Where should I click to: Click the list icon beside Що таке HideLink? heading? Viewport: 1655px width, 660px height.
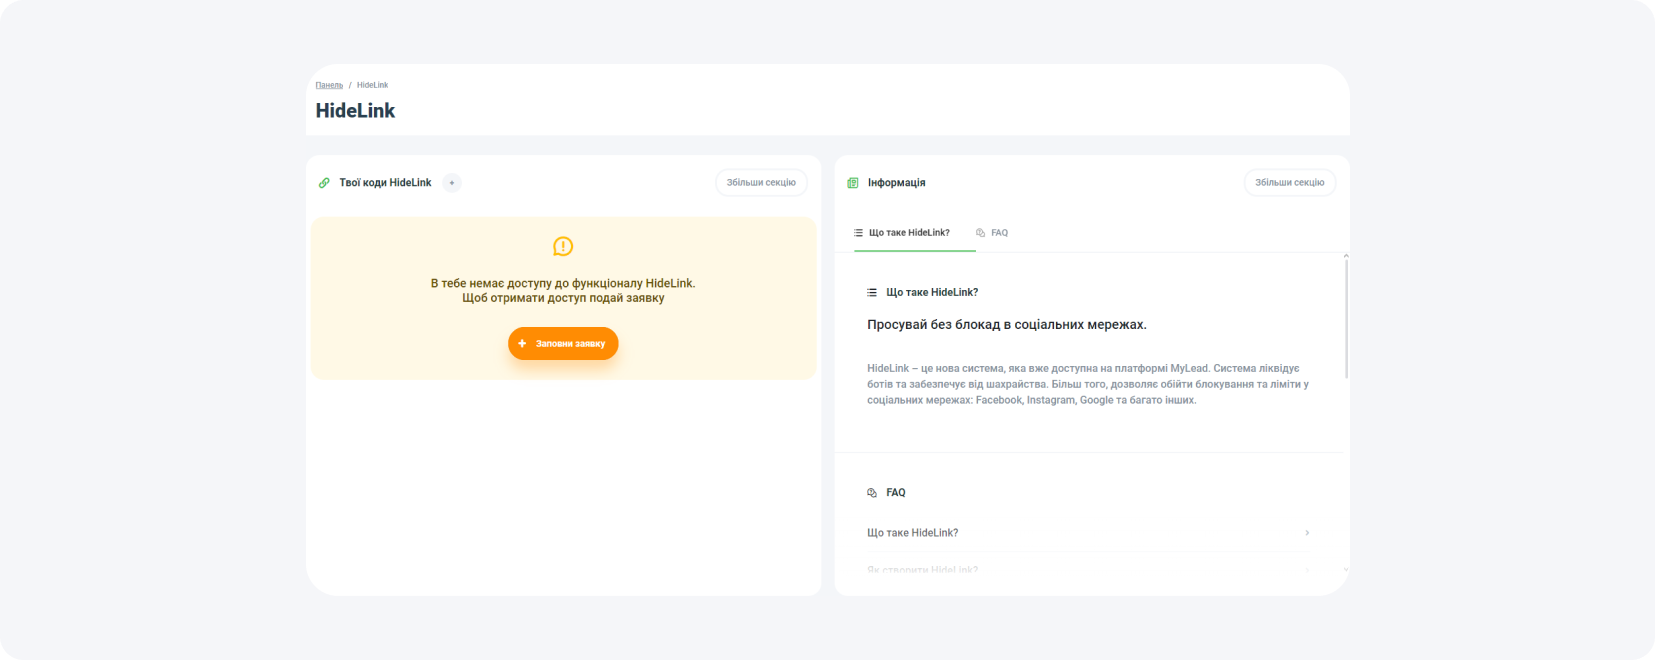[872, 293]
